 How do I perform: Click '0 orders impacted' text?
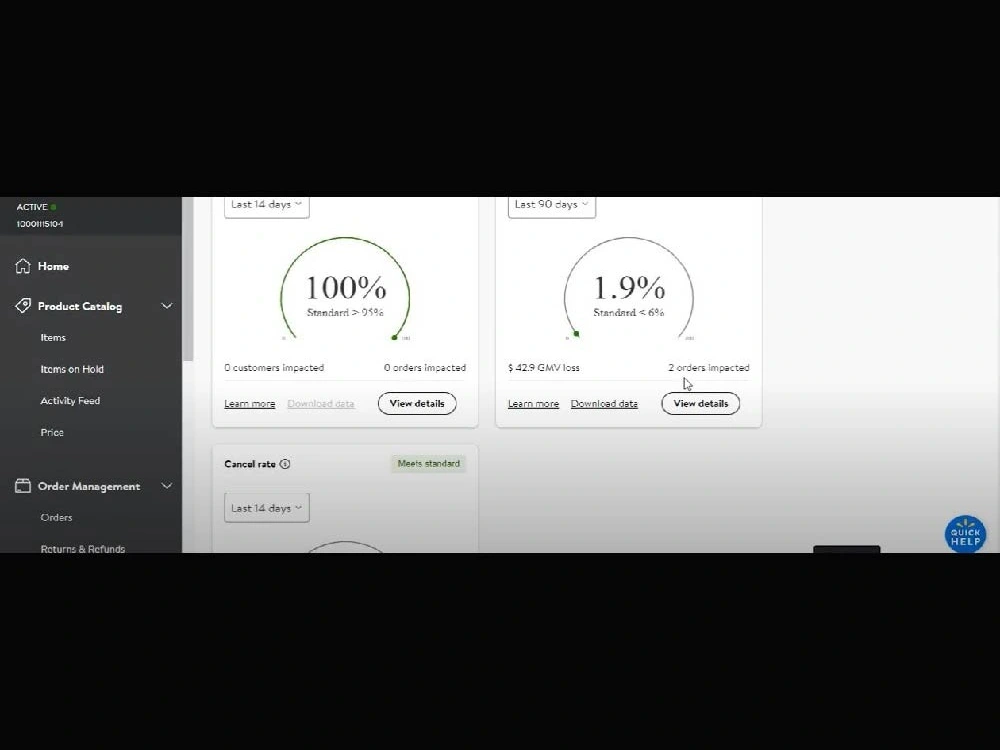425,368
